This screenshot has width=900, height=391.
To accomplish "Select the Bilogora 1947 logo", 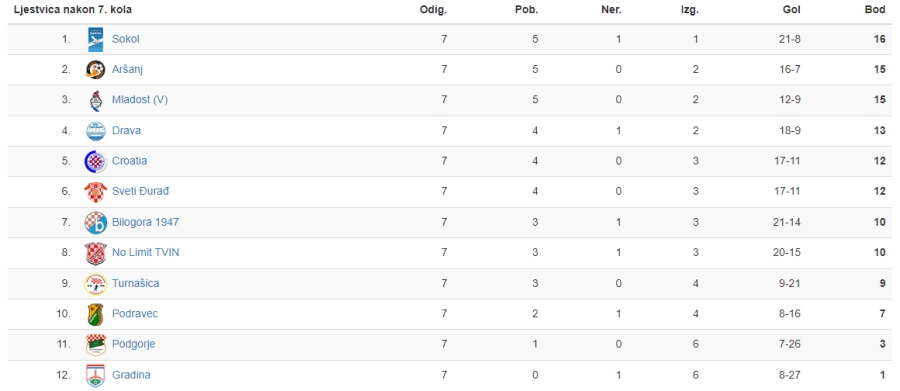I will pyautogui.click(x=96, y=222).
